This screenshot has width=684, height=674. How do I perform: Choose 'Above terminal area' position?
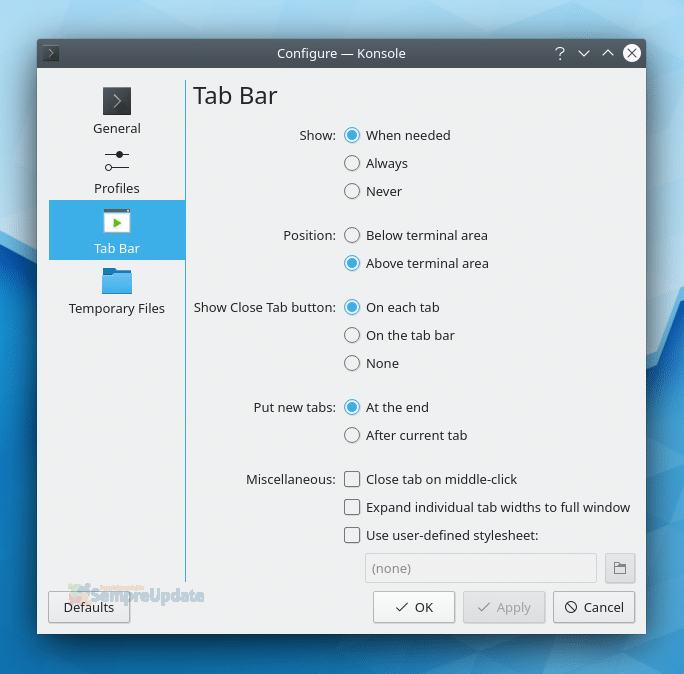point(416,263)
